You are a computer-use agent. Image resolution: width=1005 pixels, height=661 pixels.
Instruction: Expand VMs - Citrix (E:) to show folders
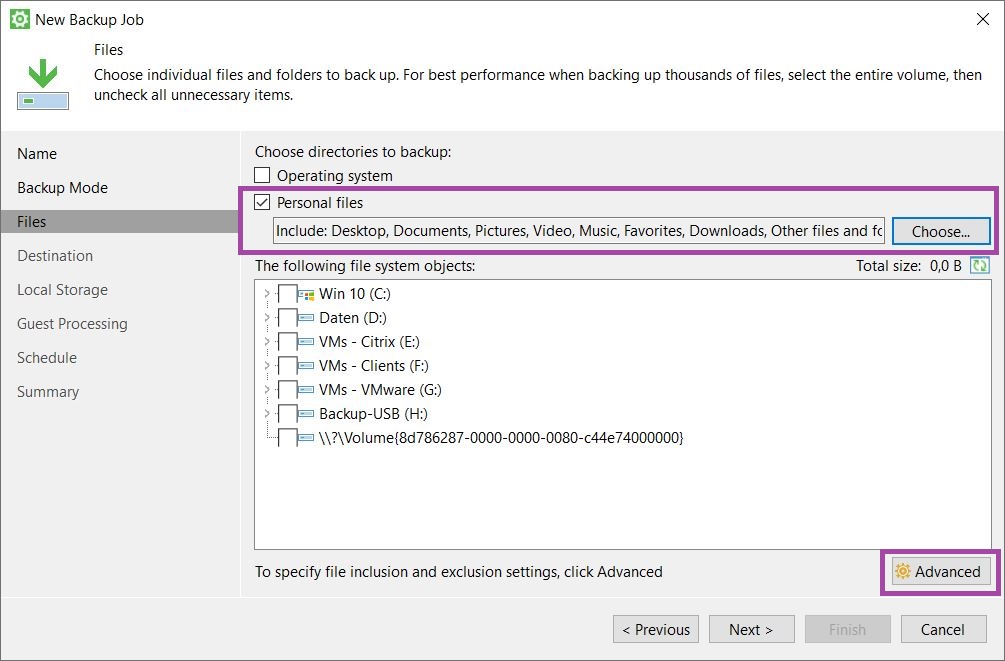tap(265, 342)
